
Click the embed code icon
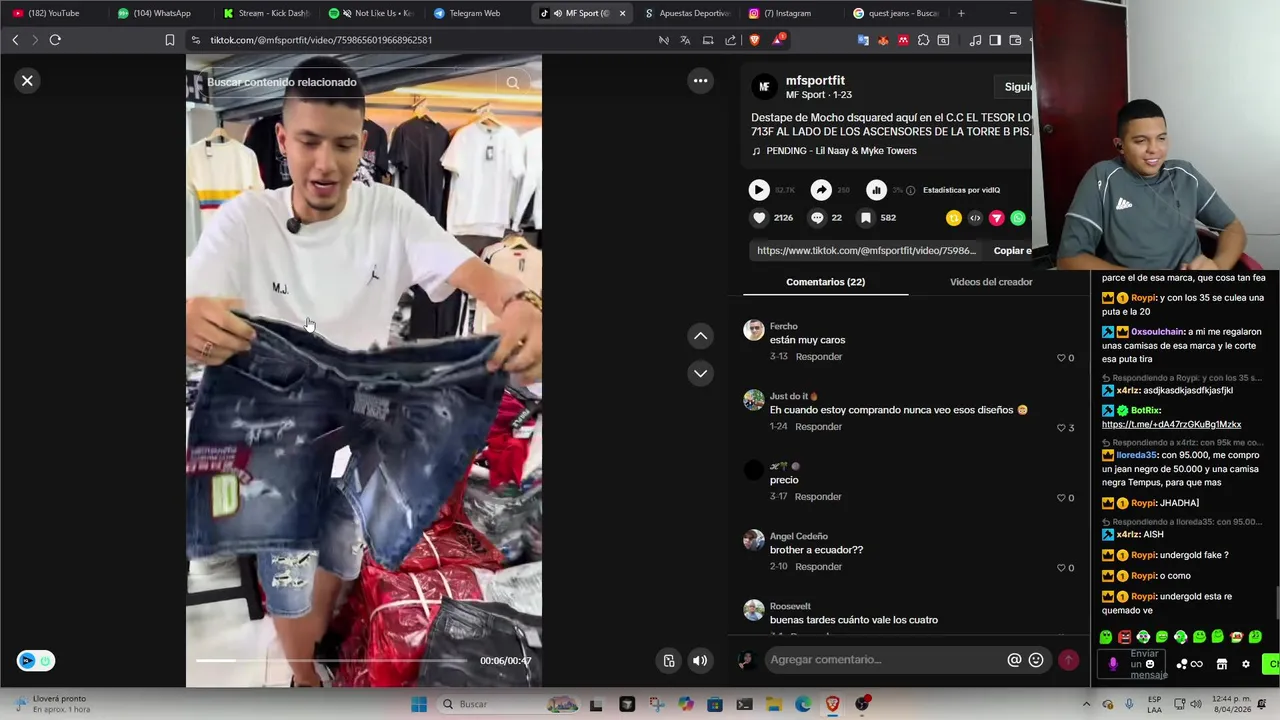point(975,218)
